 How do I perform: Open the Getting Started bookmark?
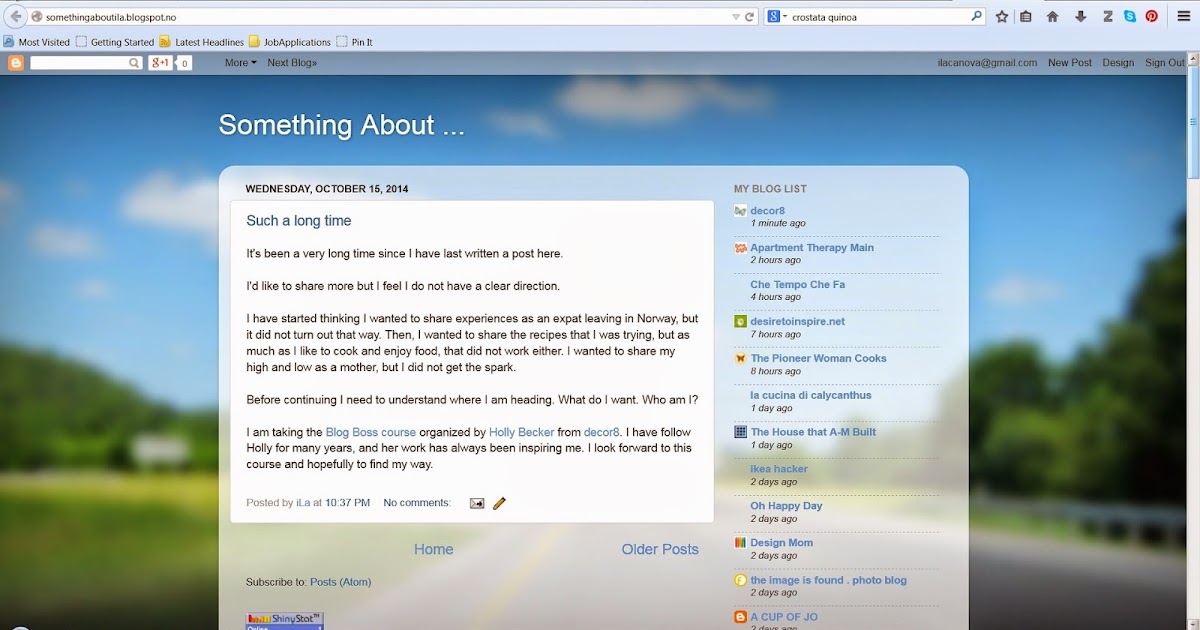click(x=115, y=42)
